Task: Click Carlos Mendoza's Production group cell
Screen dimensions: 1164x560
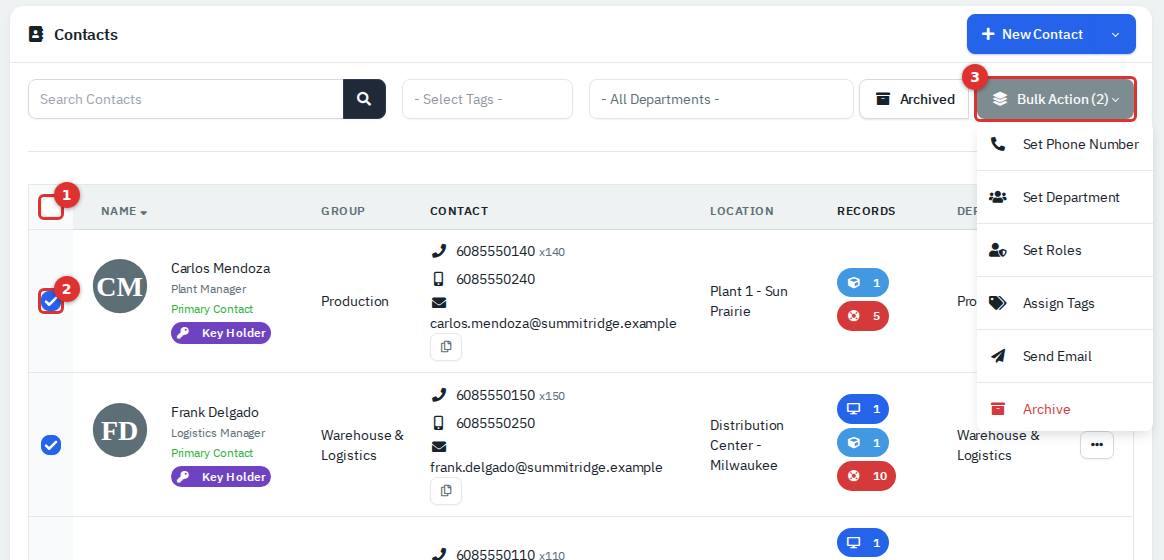Action: pos(355,301)
